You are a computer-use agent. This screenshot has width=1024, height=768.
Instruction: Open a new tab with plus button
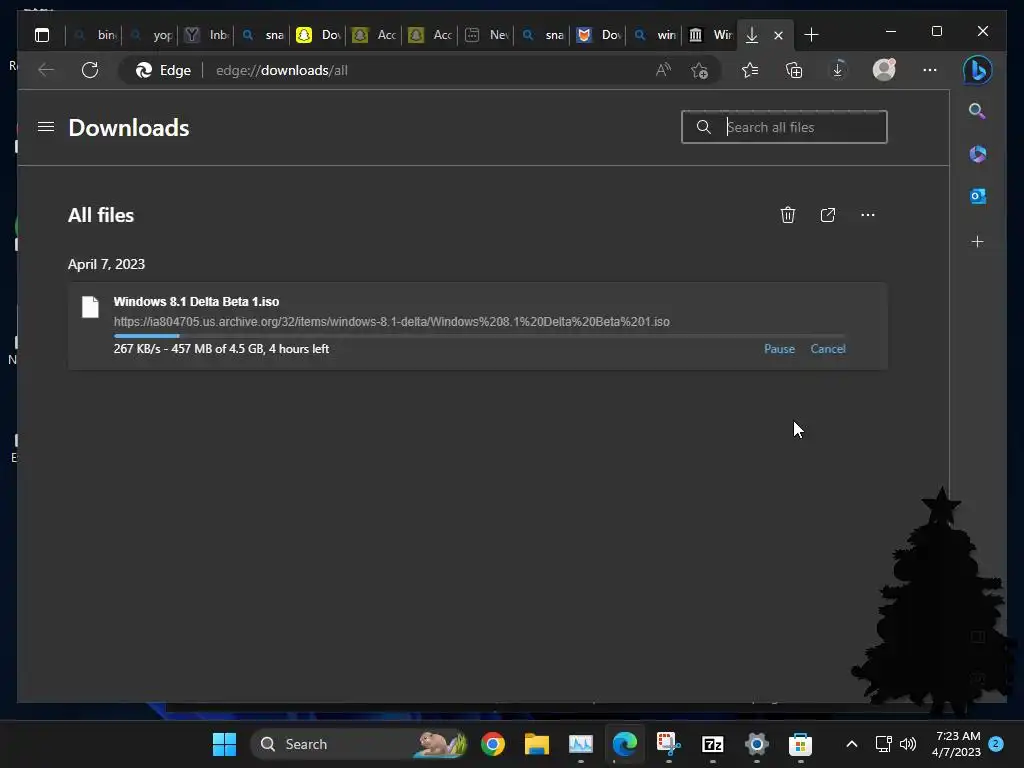point(811,35)
